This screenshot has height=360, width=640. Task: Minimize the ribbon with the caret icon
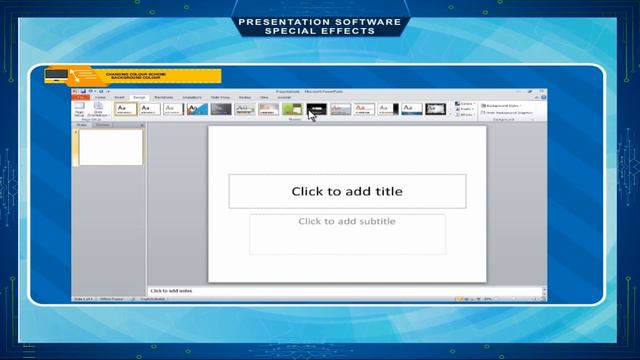[x=536, y=98]
